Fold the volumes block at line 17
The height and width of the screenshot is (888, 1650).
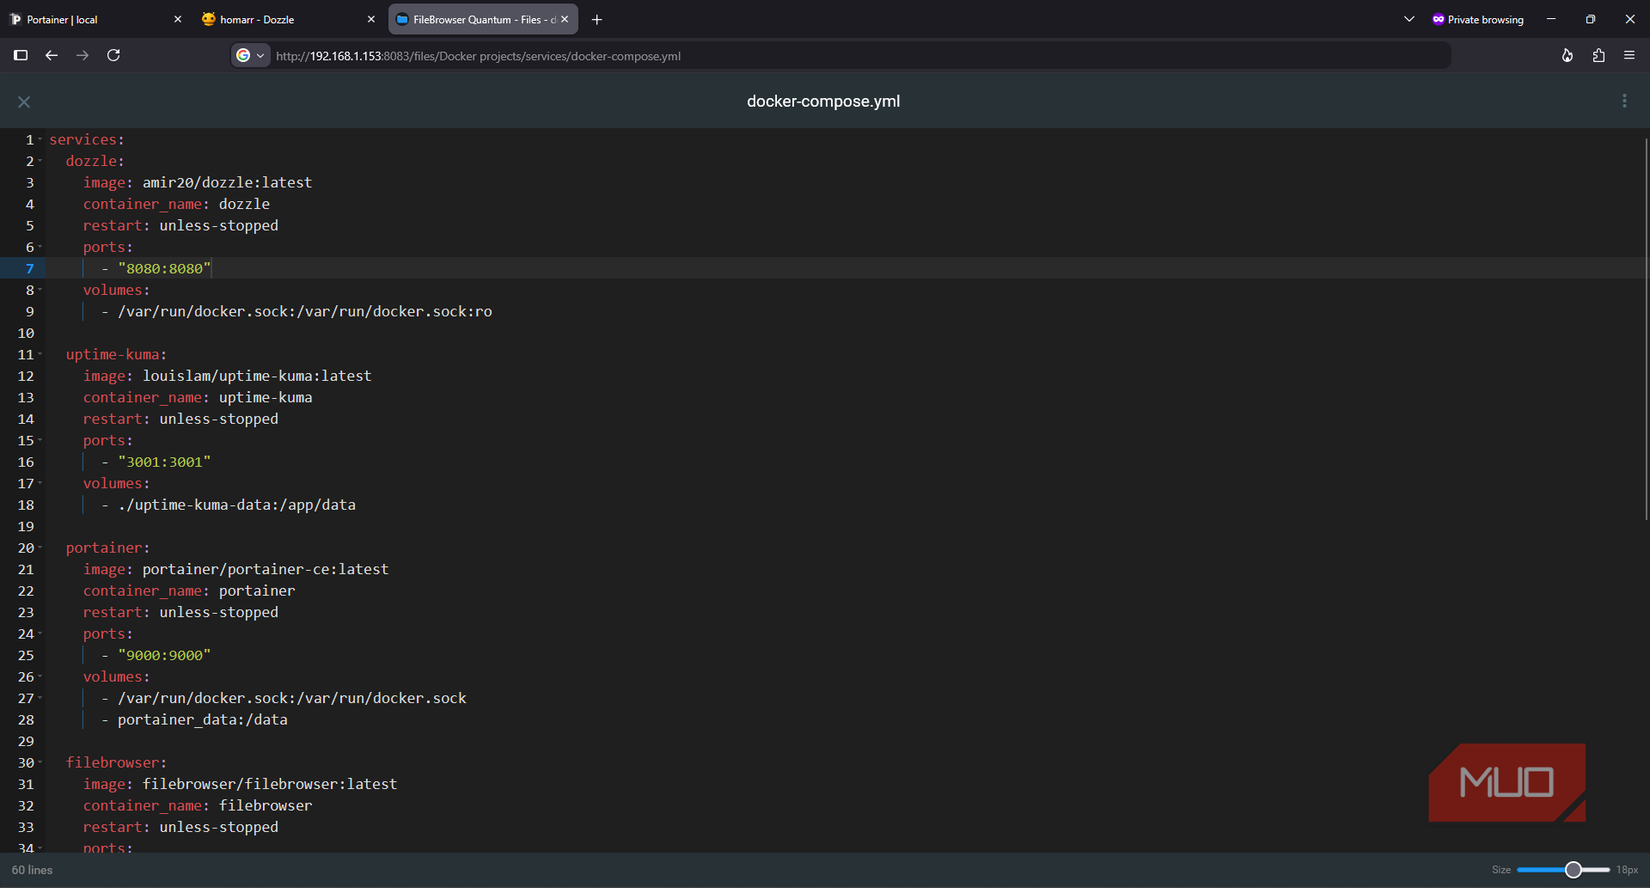tap(40, 483)
